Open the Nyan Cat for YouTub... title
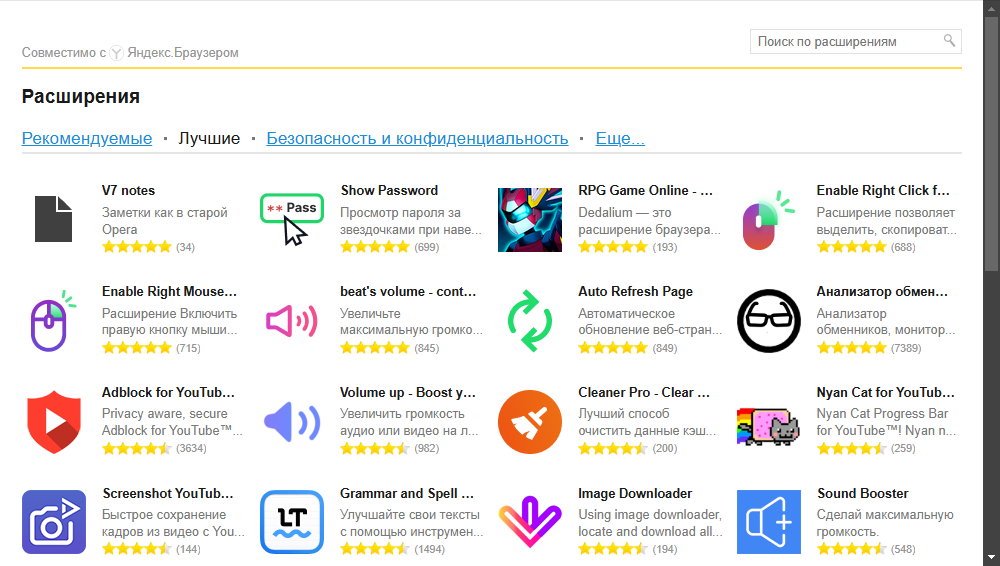This screenshot has height=566, width=1000. (x=885, y=392)
